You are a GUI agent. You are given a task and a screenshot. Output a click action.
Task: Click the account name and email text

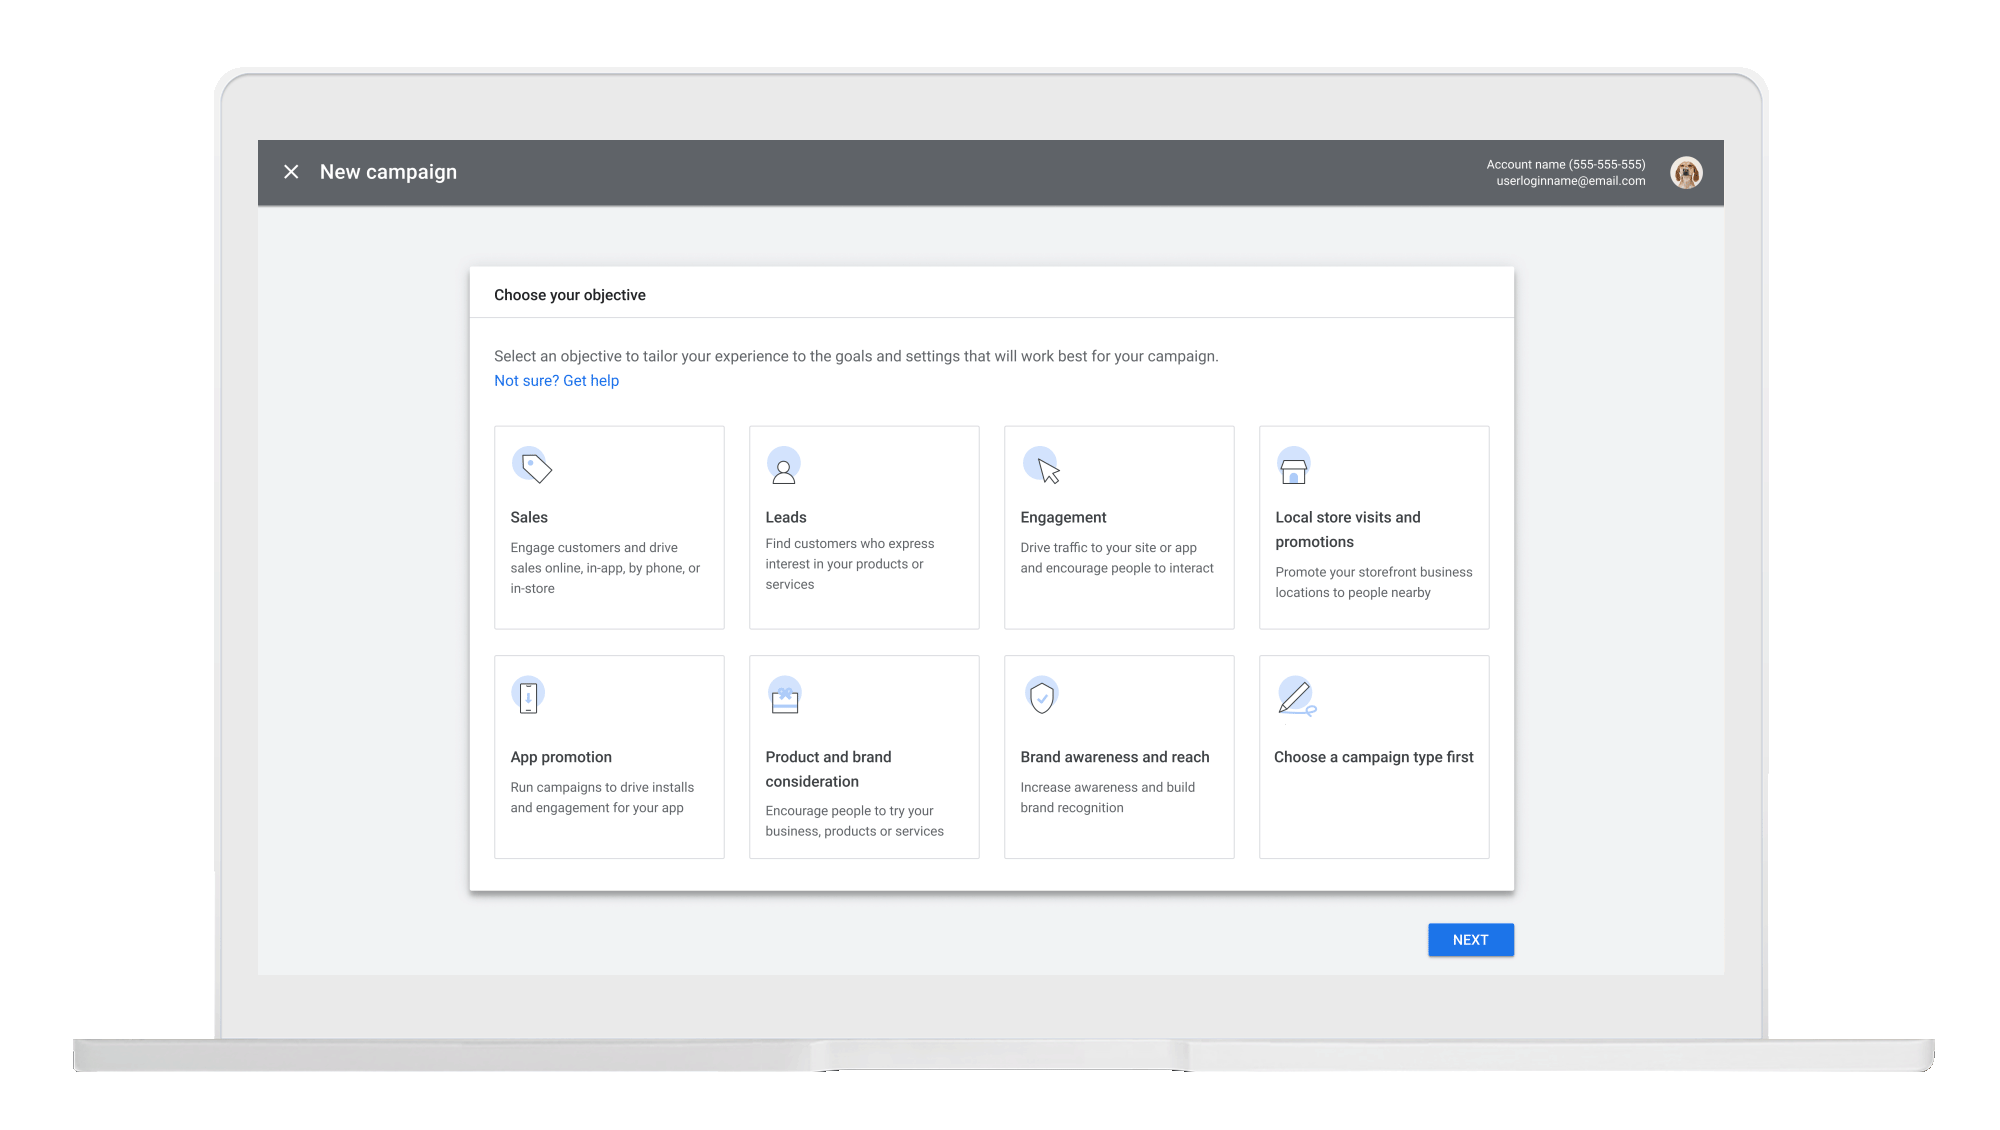click(1565, 173)
